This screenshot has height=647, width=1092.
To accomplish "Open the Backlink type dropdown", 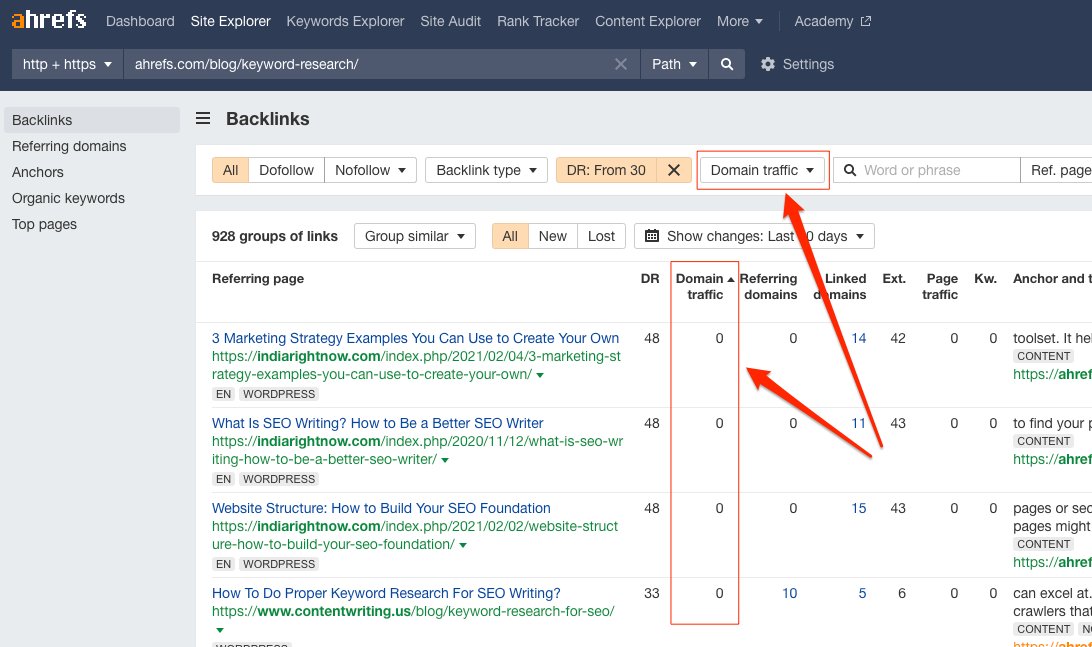I will (x=486, y=170).
